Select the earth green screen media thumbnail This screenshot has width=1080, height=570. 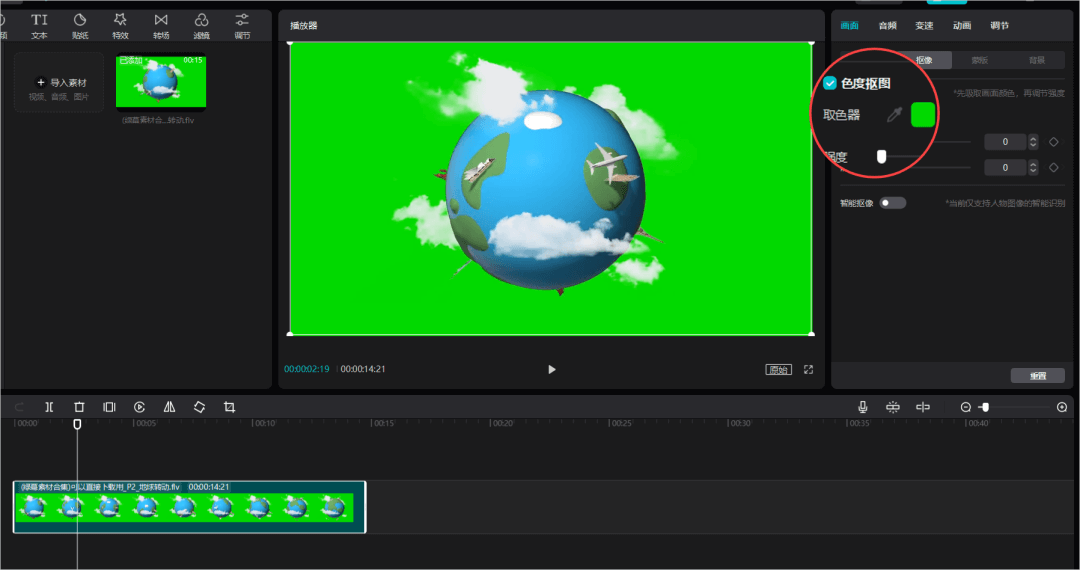pos(161,81)
